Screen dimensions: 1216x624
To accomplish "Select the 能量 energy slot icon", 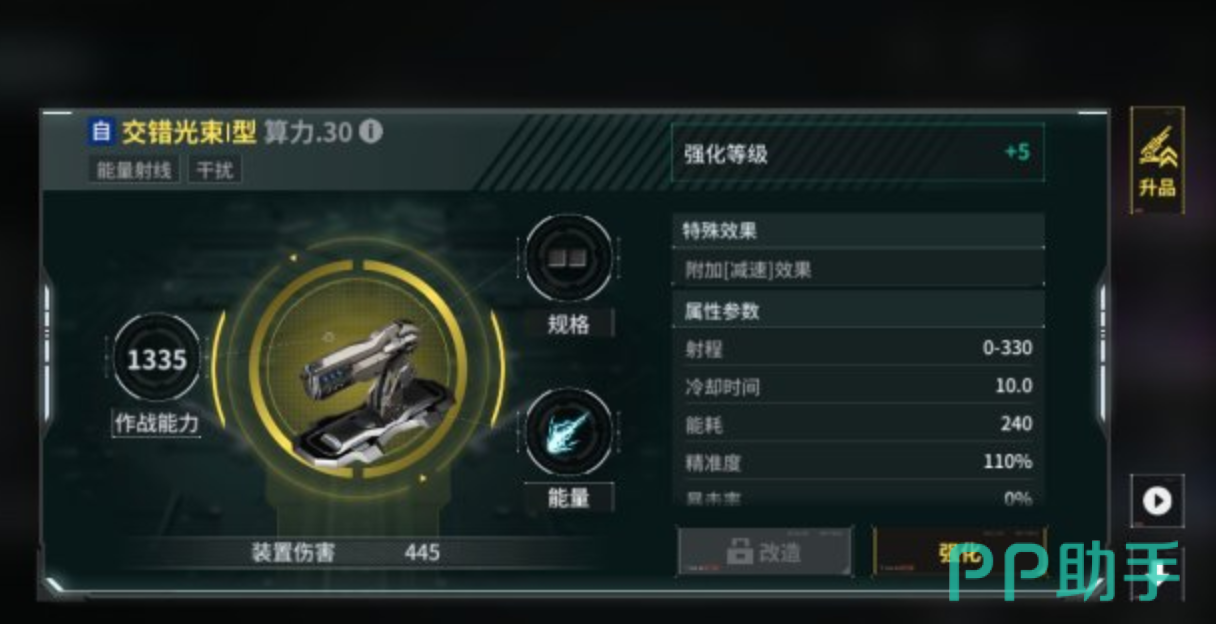I will pyautogui.click(x=569, y=432).
